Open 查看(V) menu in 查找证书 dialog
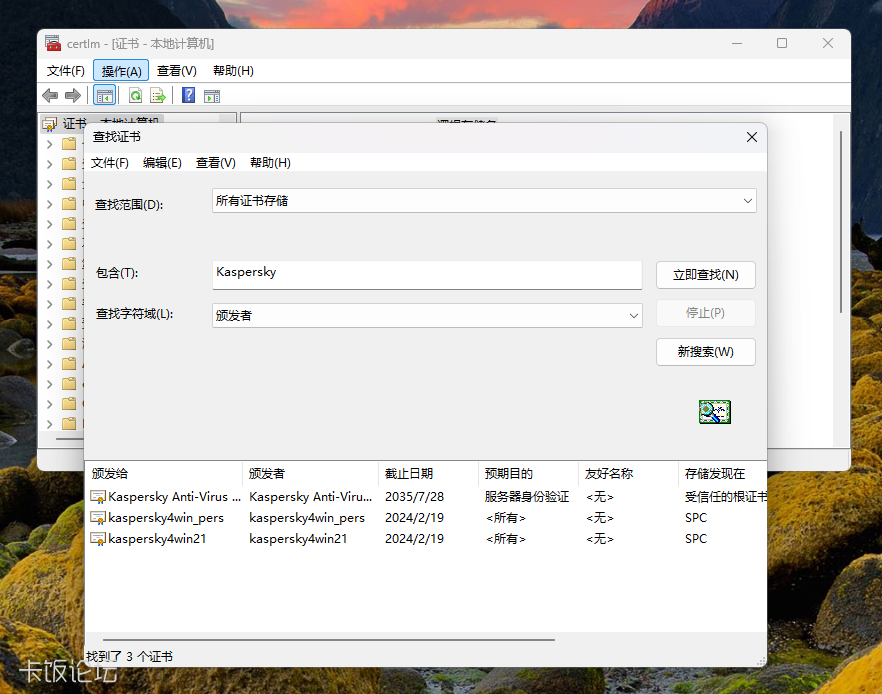This screenshot has height=694, width=882. coord(215,163)
